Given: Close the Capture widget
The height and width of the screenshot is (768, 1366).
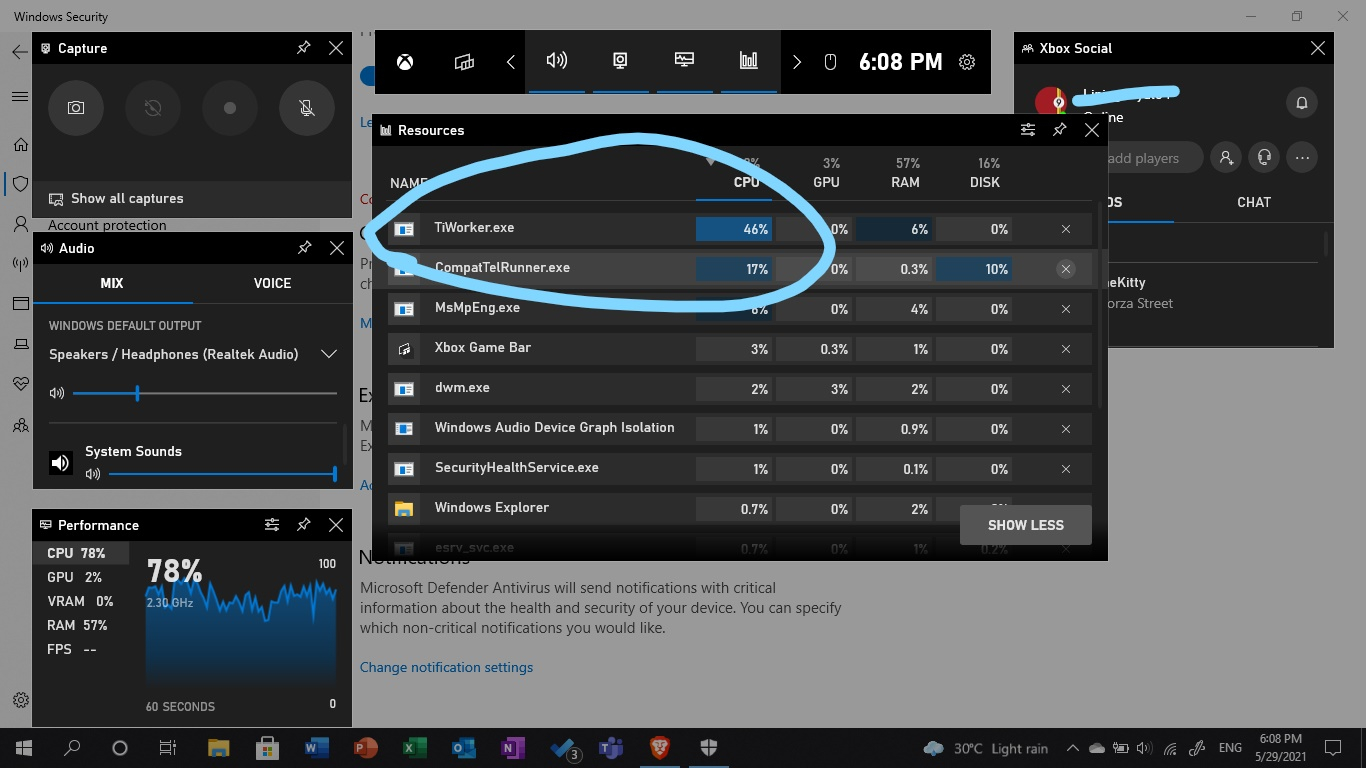Looking at the screenshot, I should (x=336, y=48).
